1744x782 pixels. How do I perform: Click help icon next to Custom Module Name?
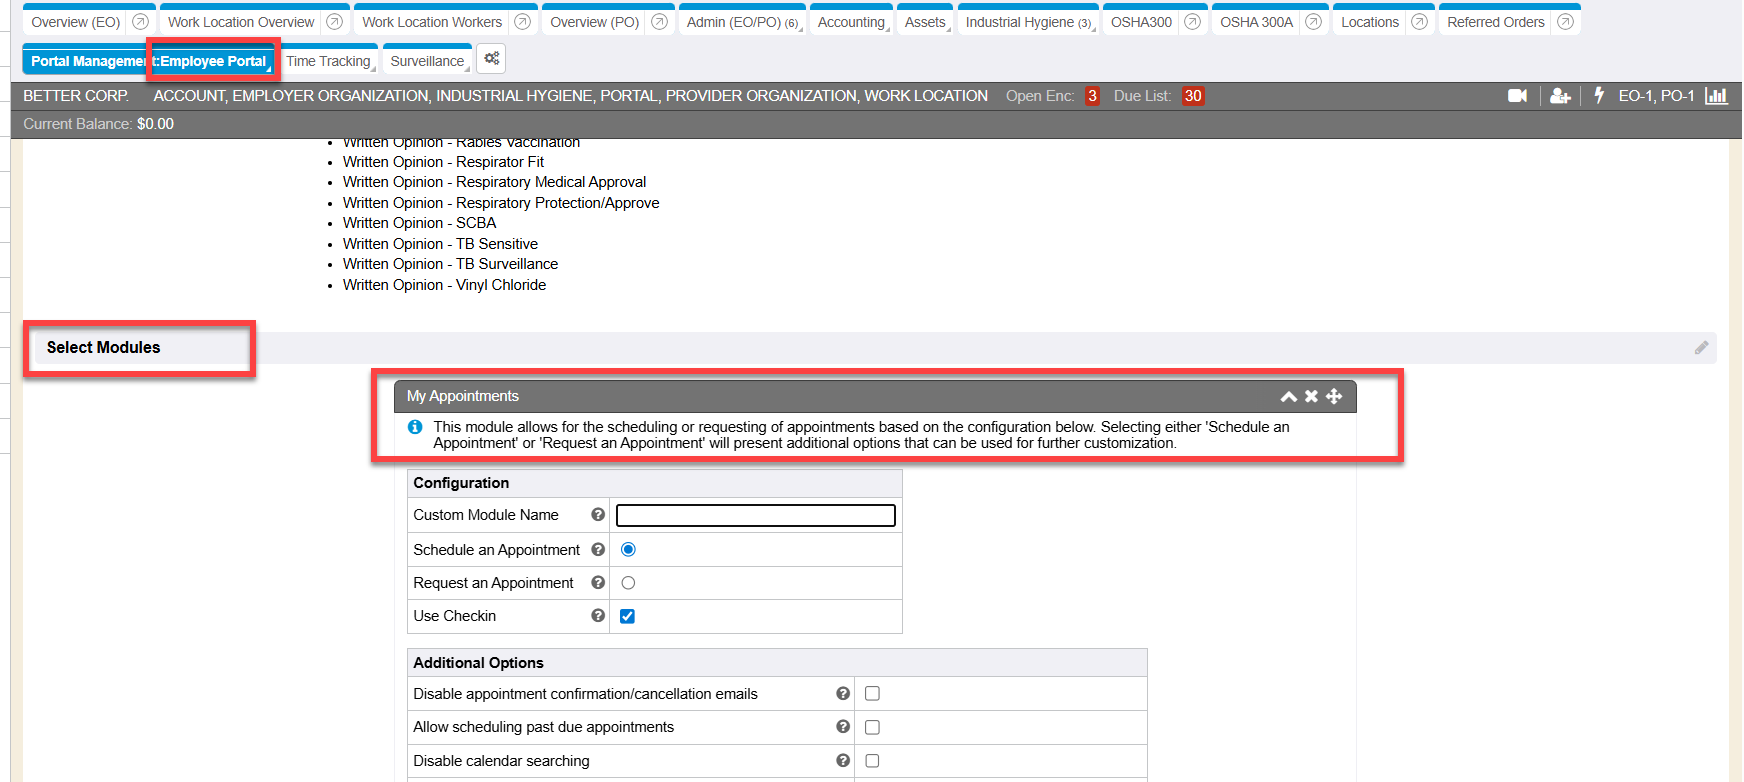click(598, 515)
